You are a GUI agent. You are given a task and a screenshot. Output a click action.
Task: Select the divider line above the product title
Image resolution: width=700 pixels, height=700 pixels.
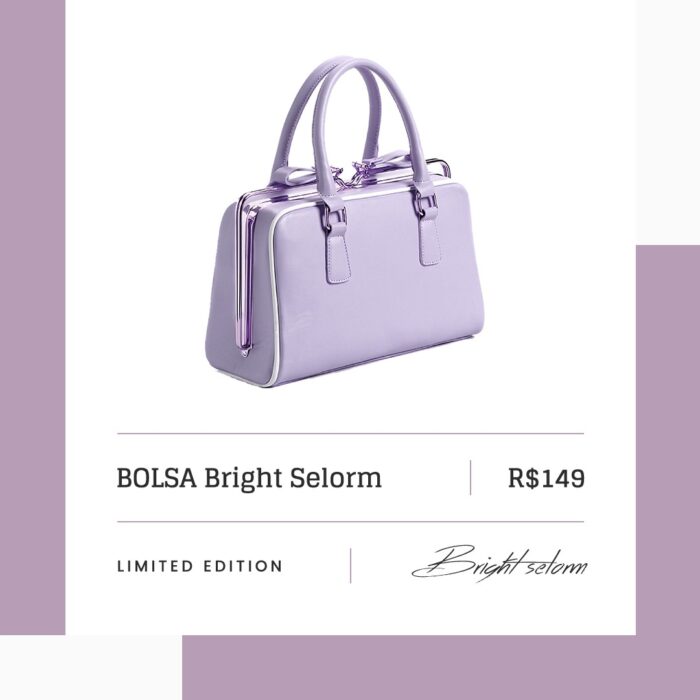click(x=350, y=433)
